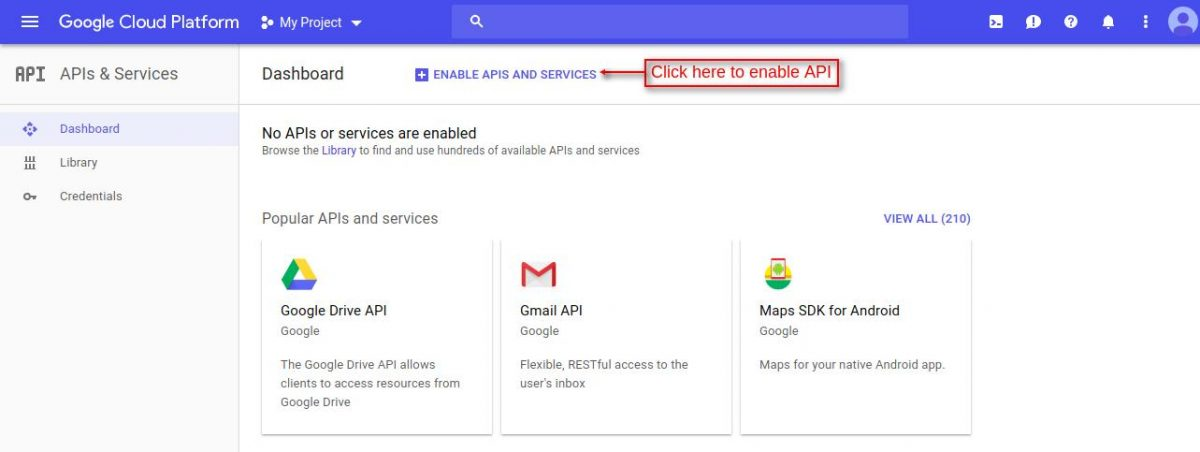1200x452 pixels.
Task: Expand the My Project selector dropdown
Action: [x=311, y=22]
